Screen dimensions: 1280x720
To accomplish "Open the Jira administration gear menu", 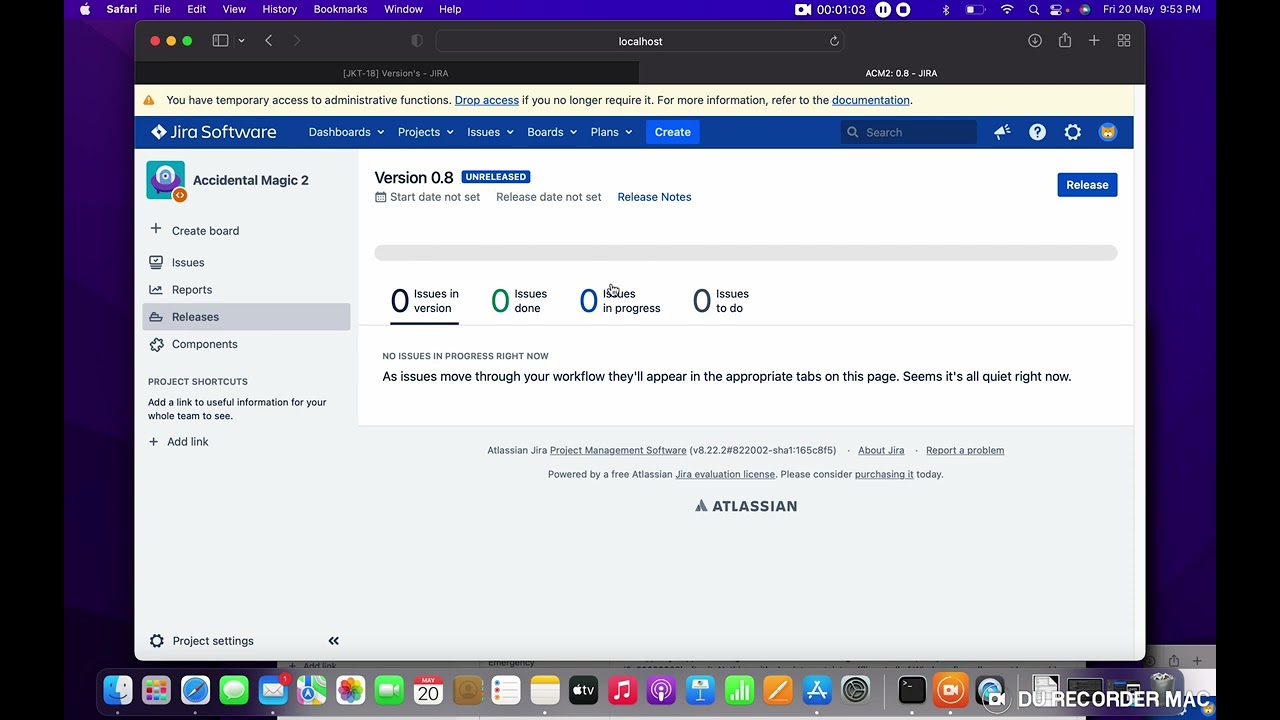I will pos(1072,132).
